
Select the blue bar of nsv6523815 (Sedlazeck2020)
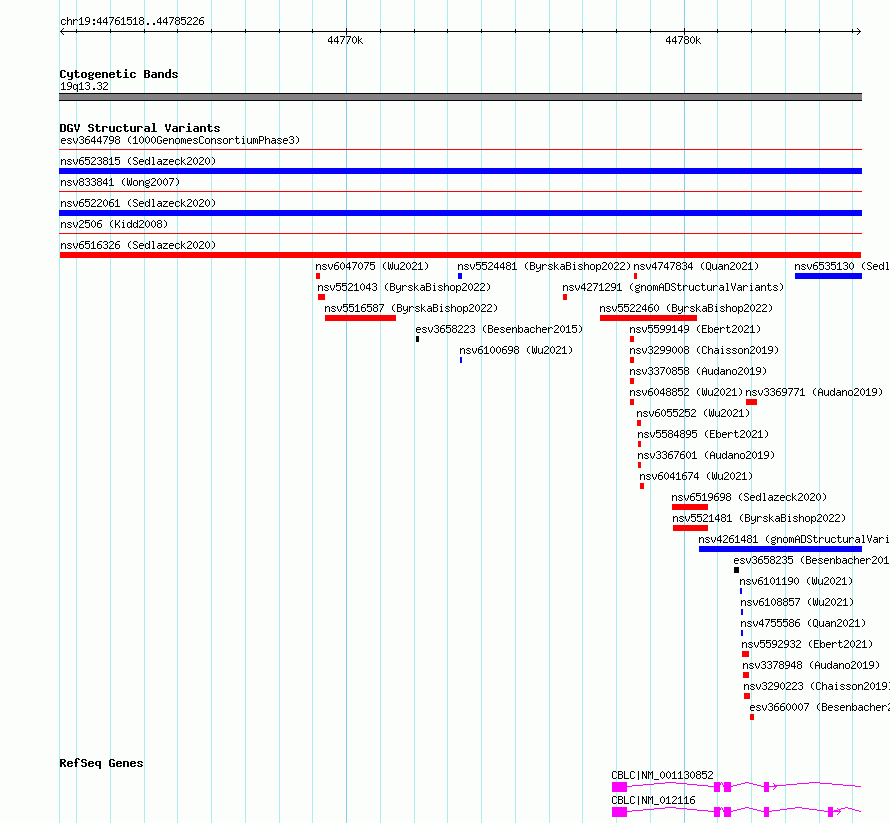(460, 171)
